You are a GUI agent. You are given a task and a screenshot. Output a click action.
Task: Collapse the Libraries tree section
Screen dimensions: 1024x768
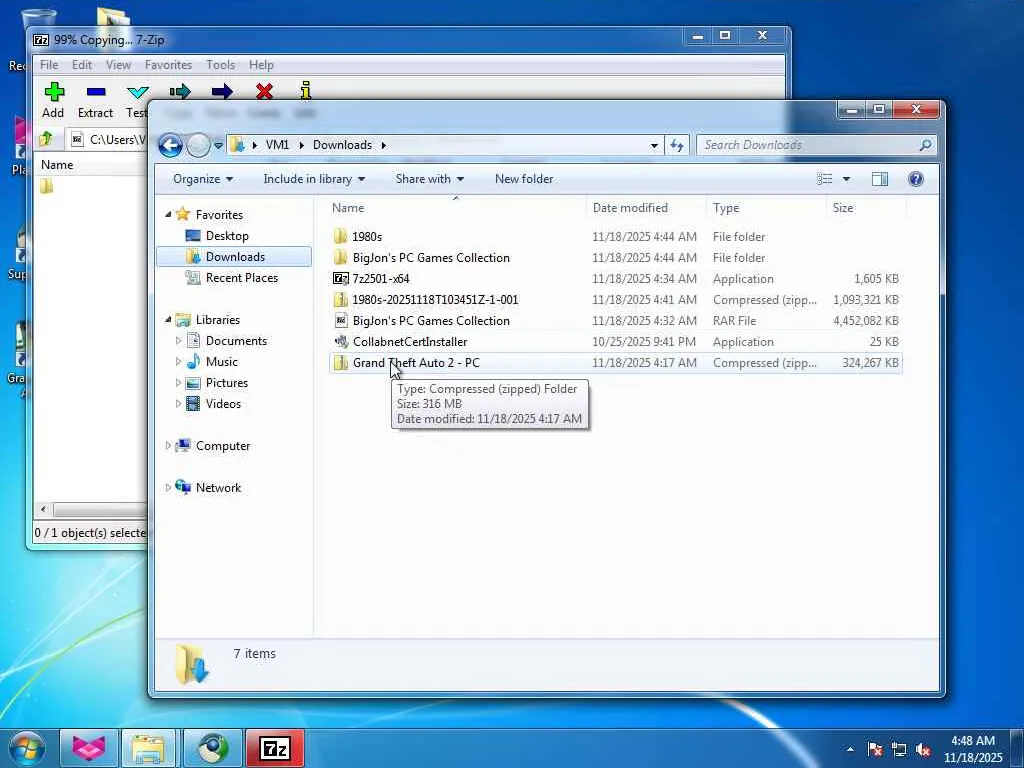tap(168, 319)
